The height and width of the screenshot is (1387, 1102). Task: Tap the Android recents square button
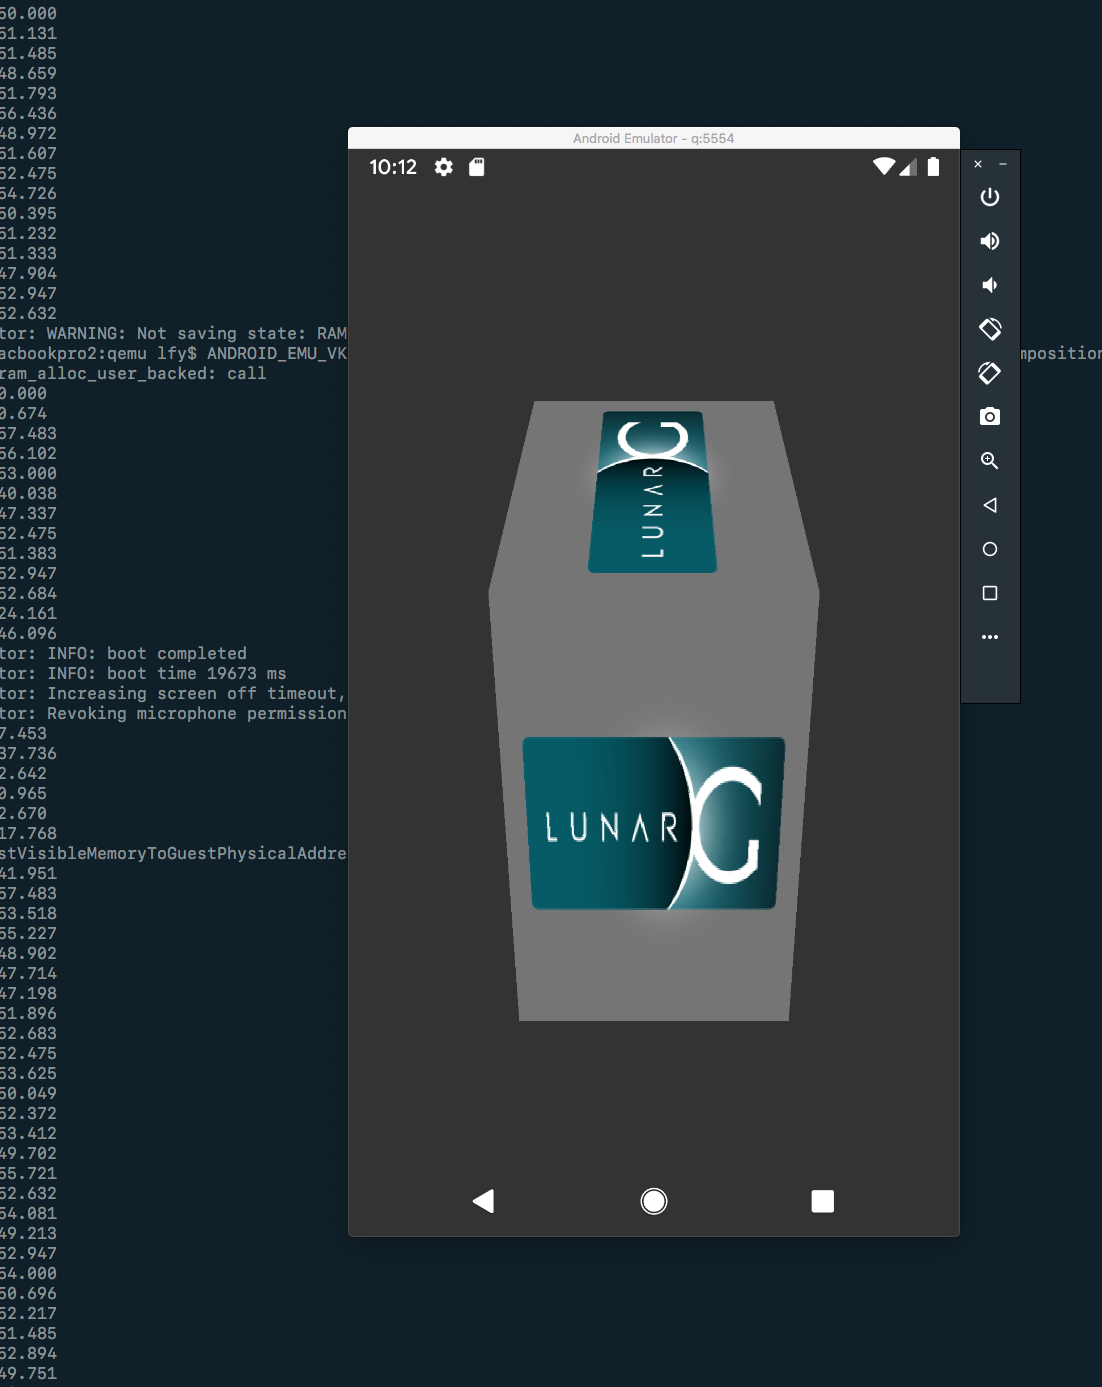(823, 1201)
